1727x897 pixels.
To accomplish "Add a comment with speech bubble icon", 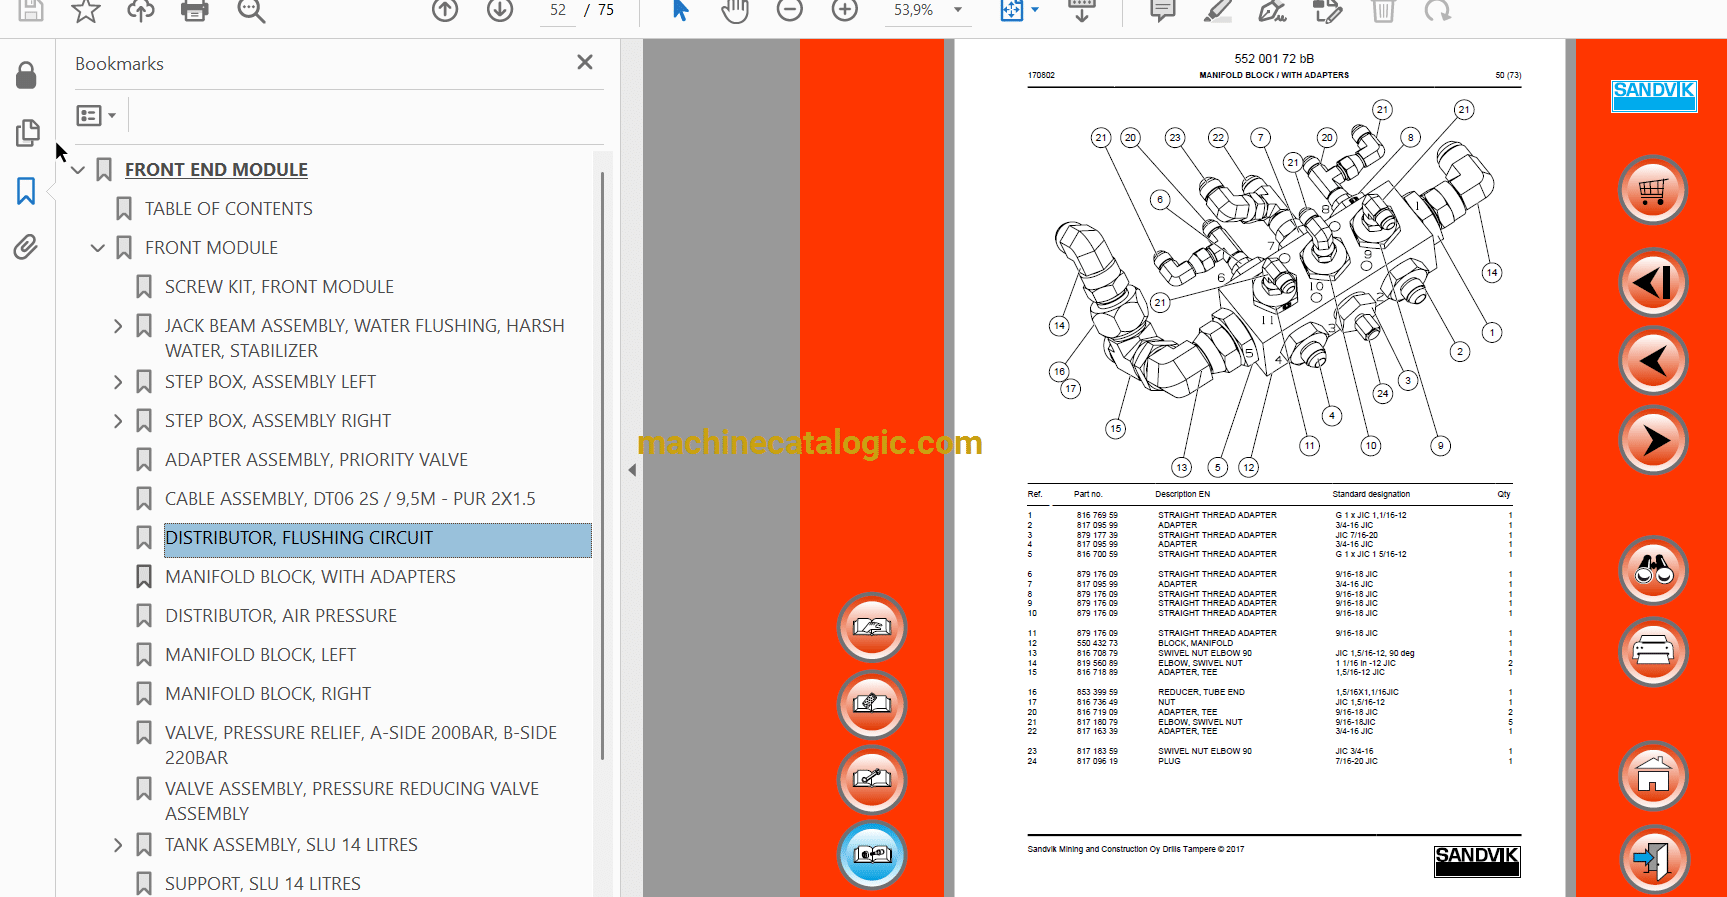I will pos(1162,11).
